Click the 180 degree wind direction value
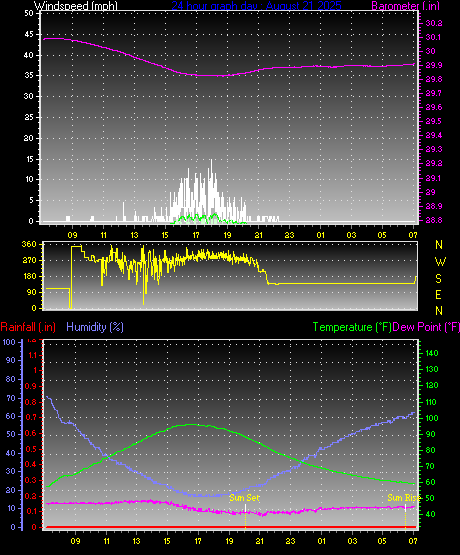Viewport: 460px width, 555px height. click(29, 276)
